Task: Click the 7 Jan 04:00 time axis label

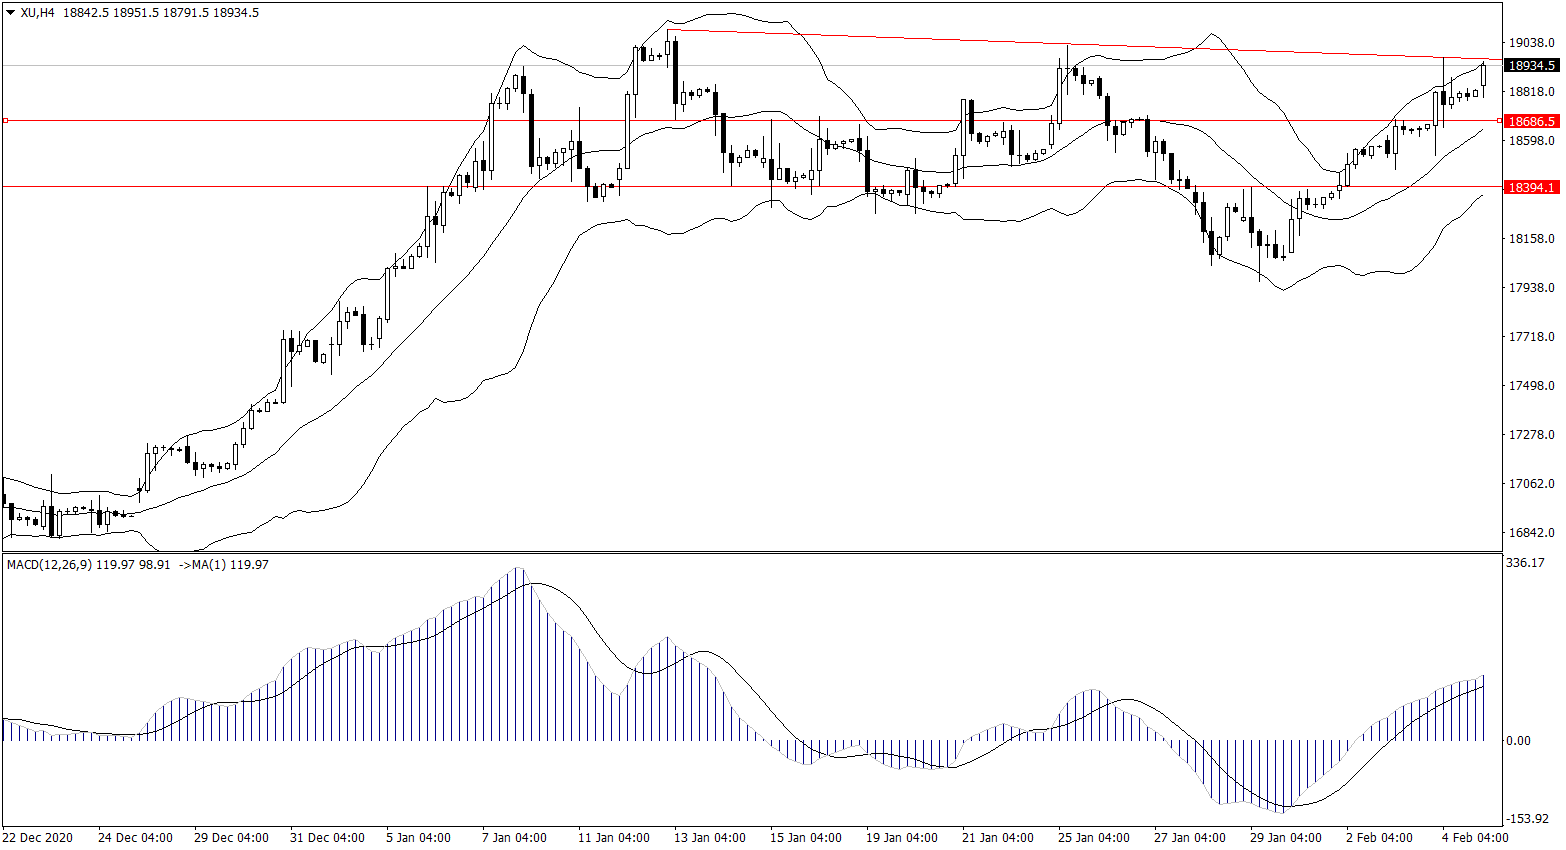Action: 514,838
